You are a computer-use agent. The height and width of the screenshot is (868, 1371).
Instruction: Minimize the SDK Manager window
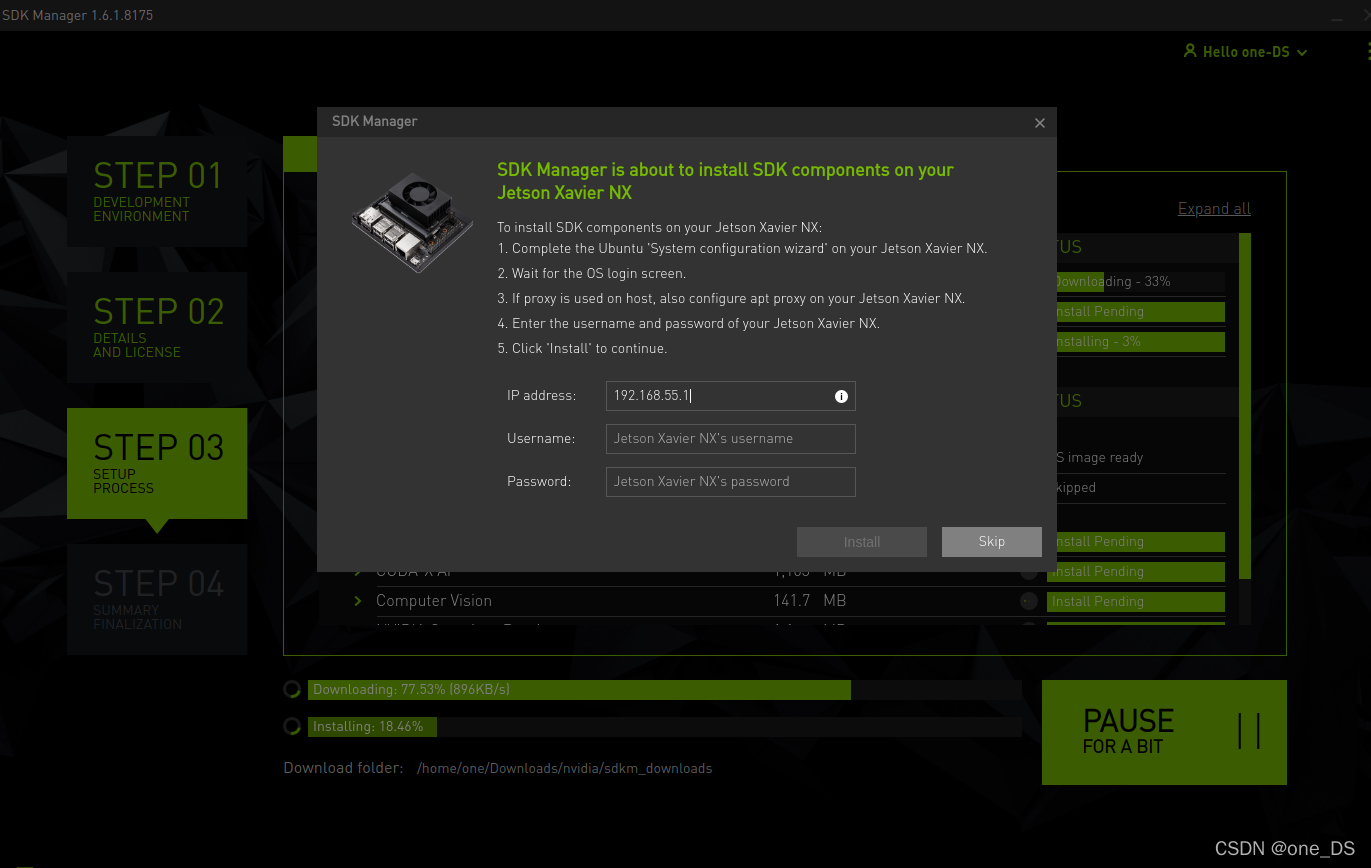[x=1338, y=18]
